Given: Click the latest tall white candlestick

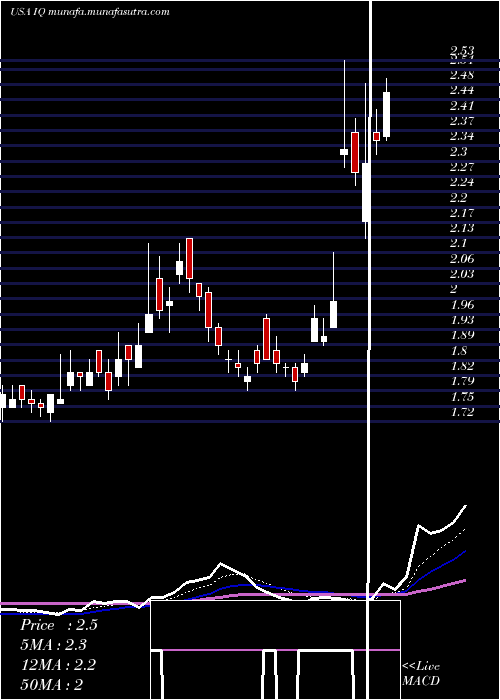Looking at the screenshot, I should [387, 115].
